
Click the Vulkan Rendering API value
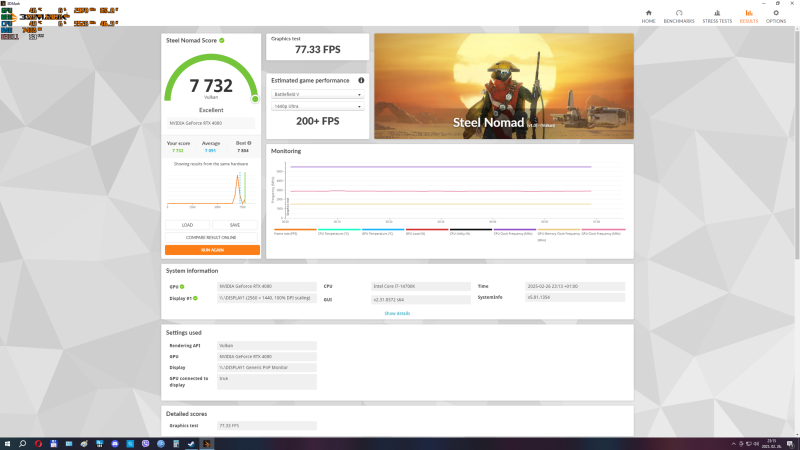[x=267, y=345]
